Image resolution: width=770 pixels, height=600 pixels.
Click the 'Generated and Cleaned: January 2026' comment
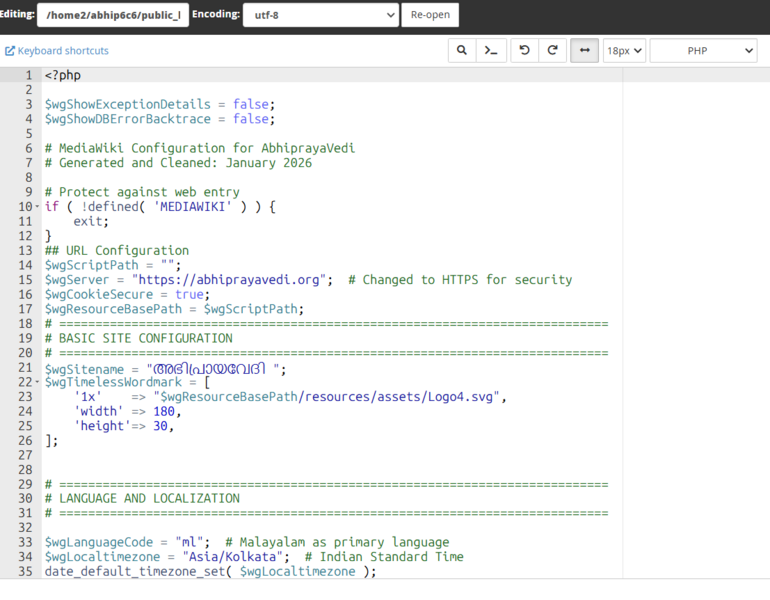[178, 163]
